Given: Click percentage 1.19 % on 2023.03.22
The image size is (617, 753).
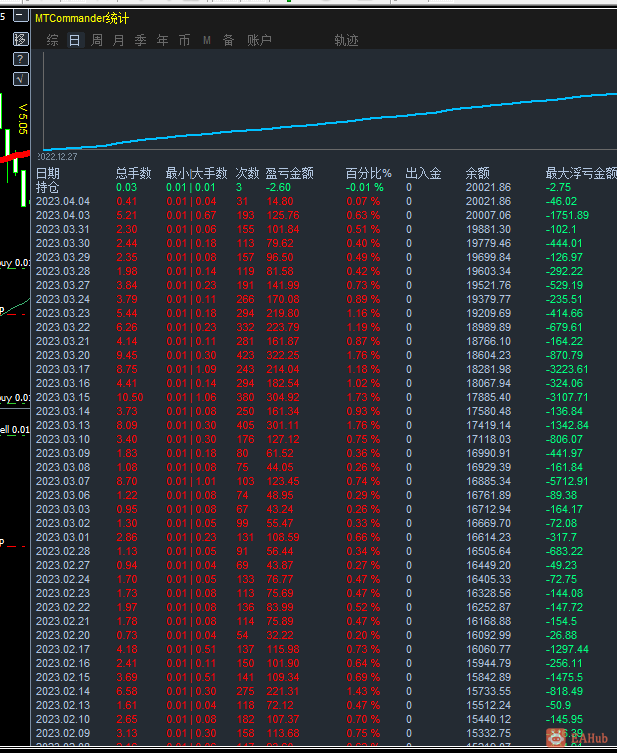Looking at the screenshot, I should pos(363,328).
